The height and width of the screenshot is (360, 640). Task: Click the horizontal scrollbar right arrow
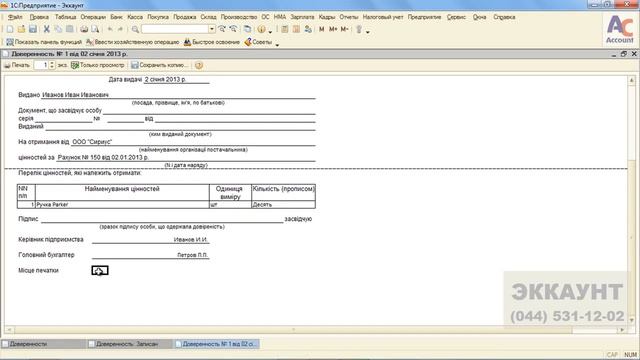pos(622,330)
